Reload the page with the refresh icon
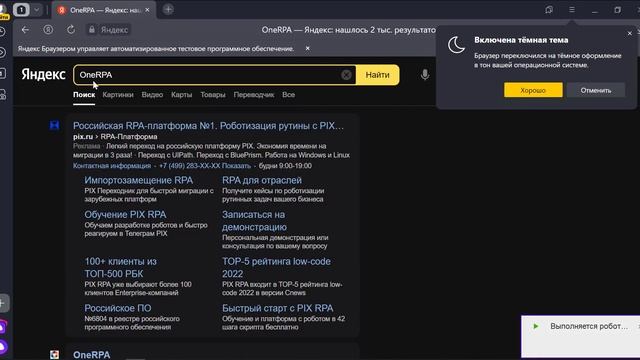The height and width of the screenshot is (360, 640). tap(71, 30)
